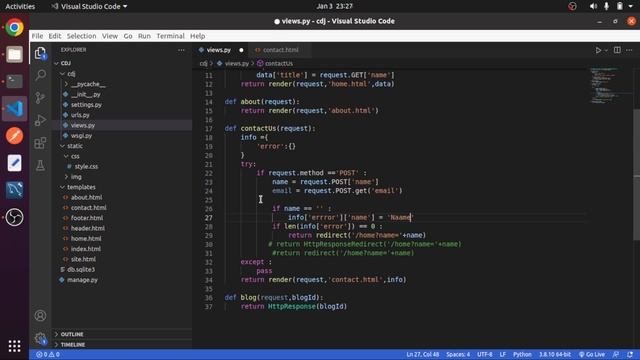
Task: Open Explorer Views and More Actions ellipsis
Action: 181,50
